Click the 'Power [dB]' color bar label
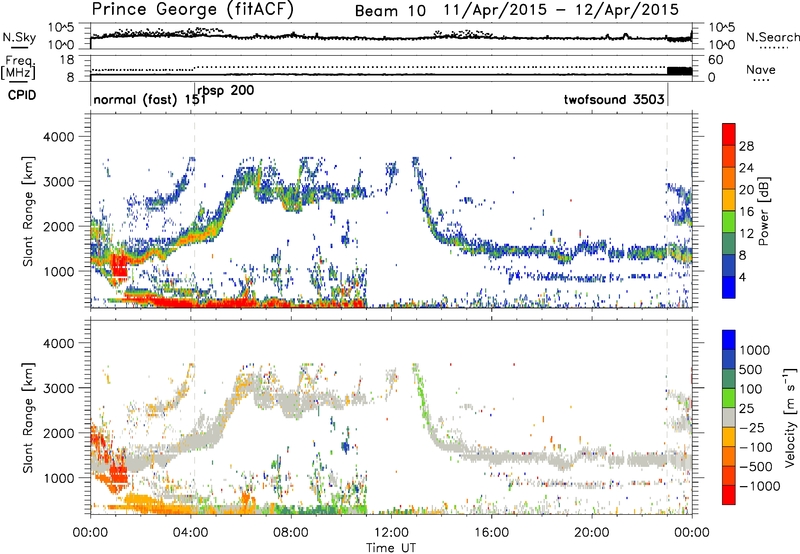This screenshot has width=800, height=554. pos(764,212)
